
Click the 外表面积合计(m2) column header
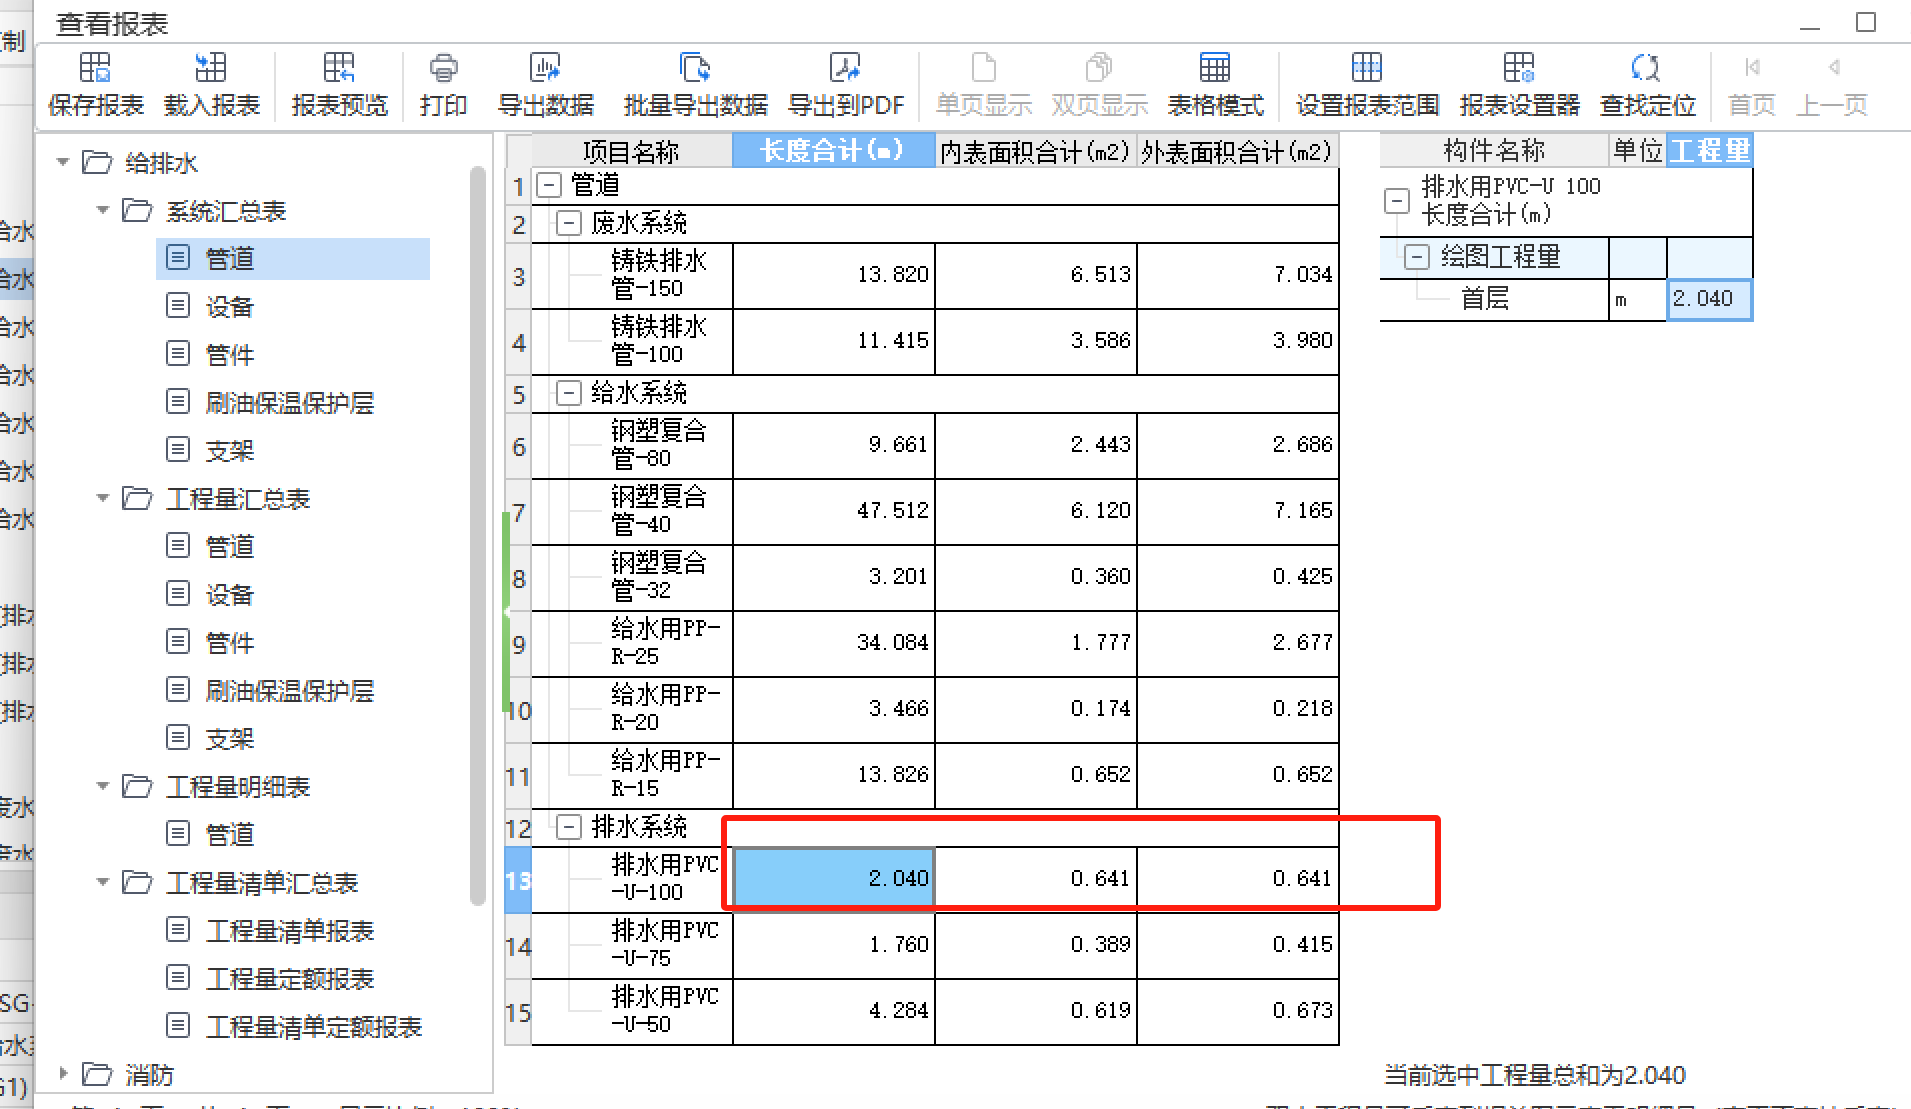pos(1238,150)
